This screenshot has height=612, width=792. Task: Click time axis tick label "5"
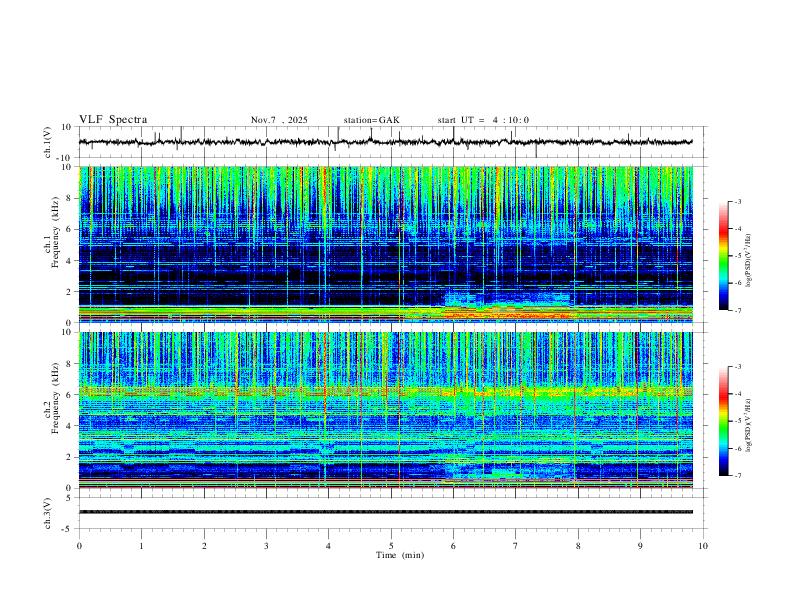point(391,546)
